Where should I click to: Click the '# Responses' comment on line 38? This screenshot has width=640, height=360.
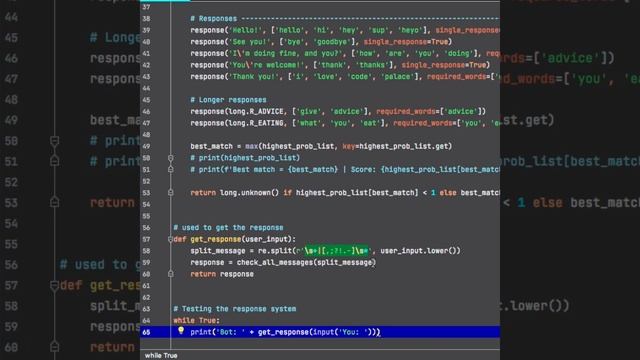point(213,18)
